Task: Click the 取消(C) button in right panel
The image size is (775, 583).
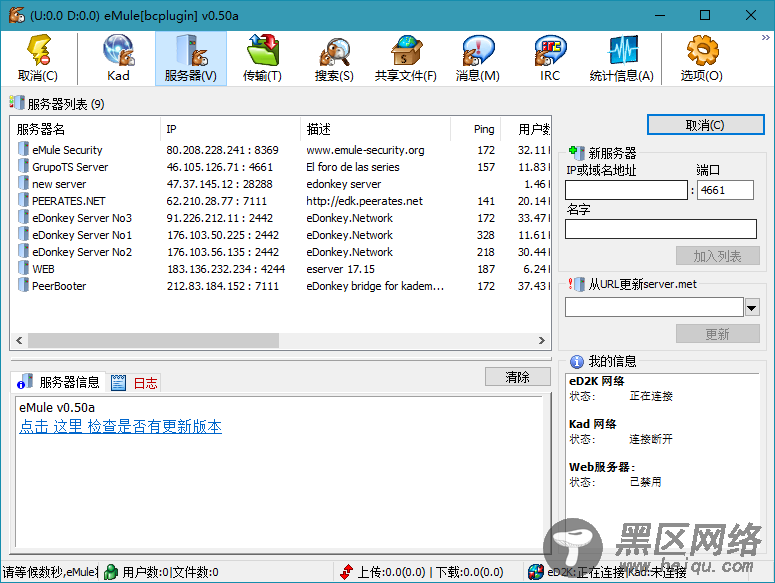Action: click(705, 125)
